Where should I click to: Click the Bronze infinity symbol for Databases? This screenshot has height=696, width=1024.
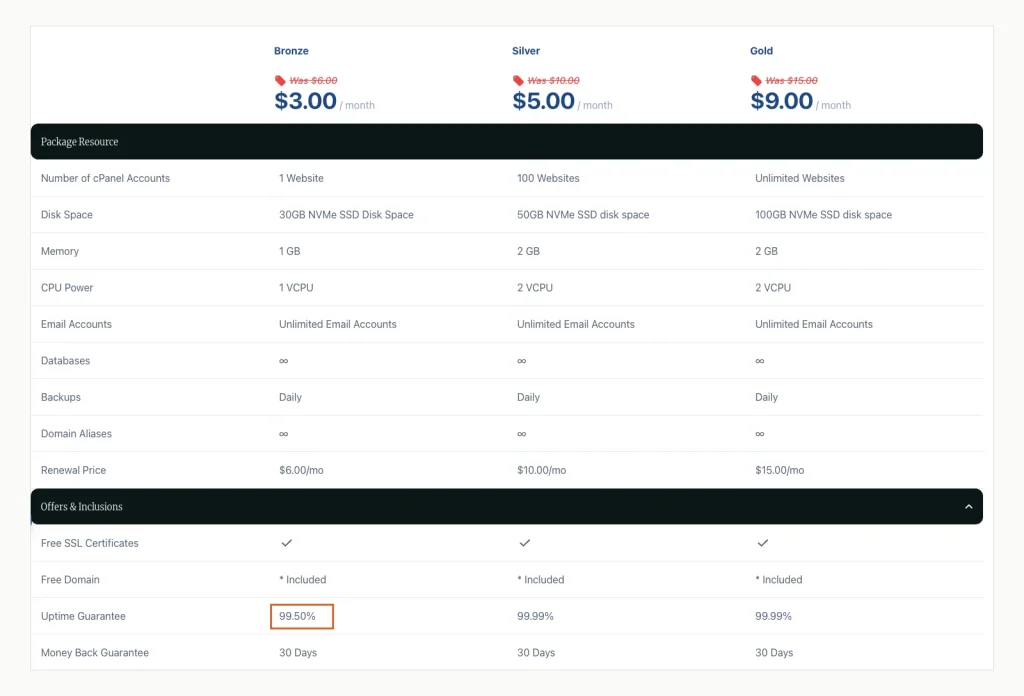tap(283, 361)
